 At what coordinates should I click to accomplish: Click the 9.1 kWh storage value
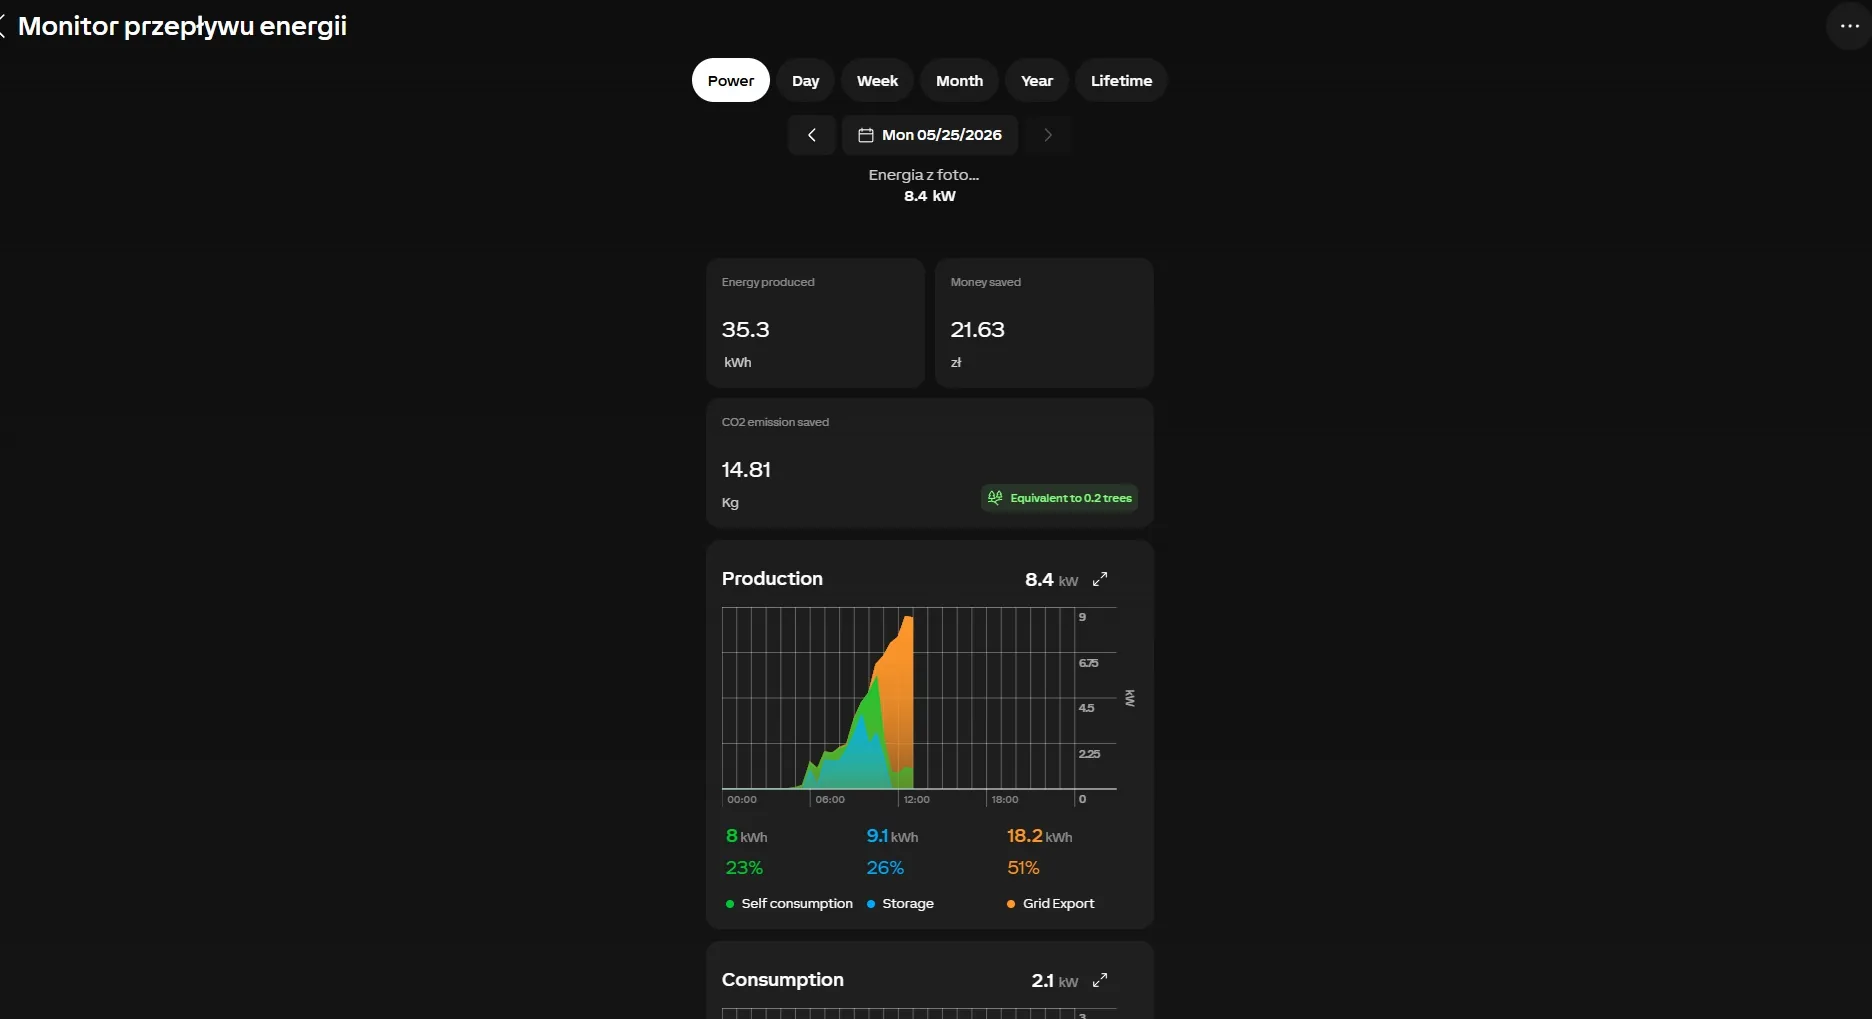coord(892,836)
